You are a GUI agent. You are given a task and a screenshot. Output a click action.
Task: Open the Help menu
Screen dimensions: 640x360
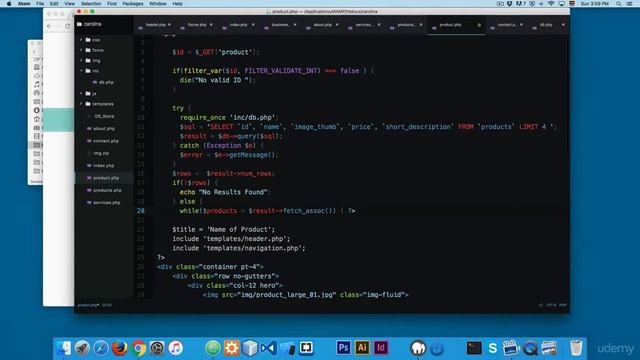click(x=178, y=4)
